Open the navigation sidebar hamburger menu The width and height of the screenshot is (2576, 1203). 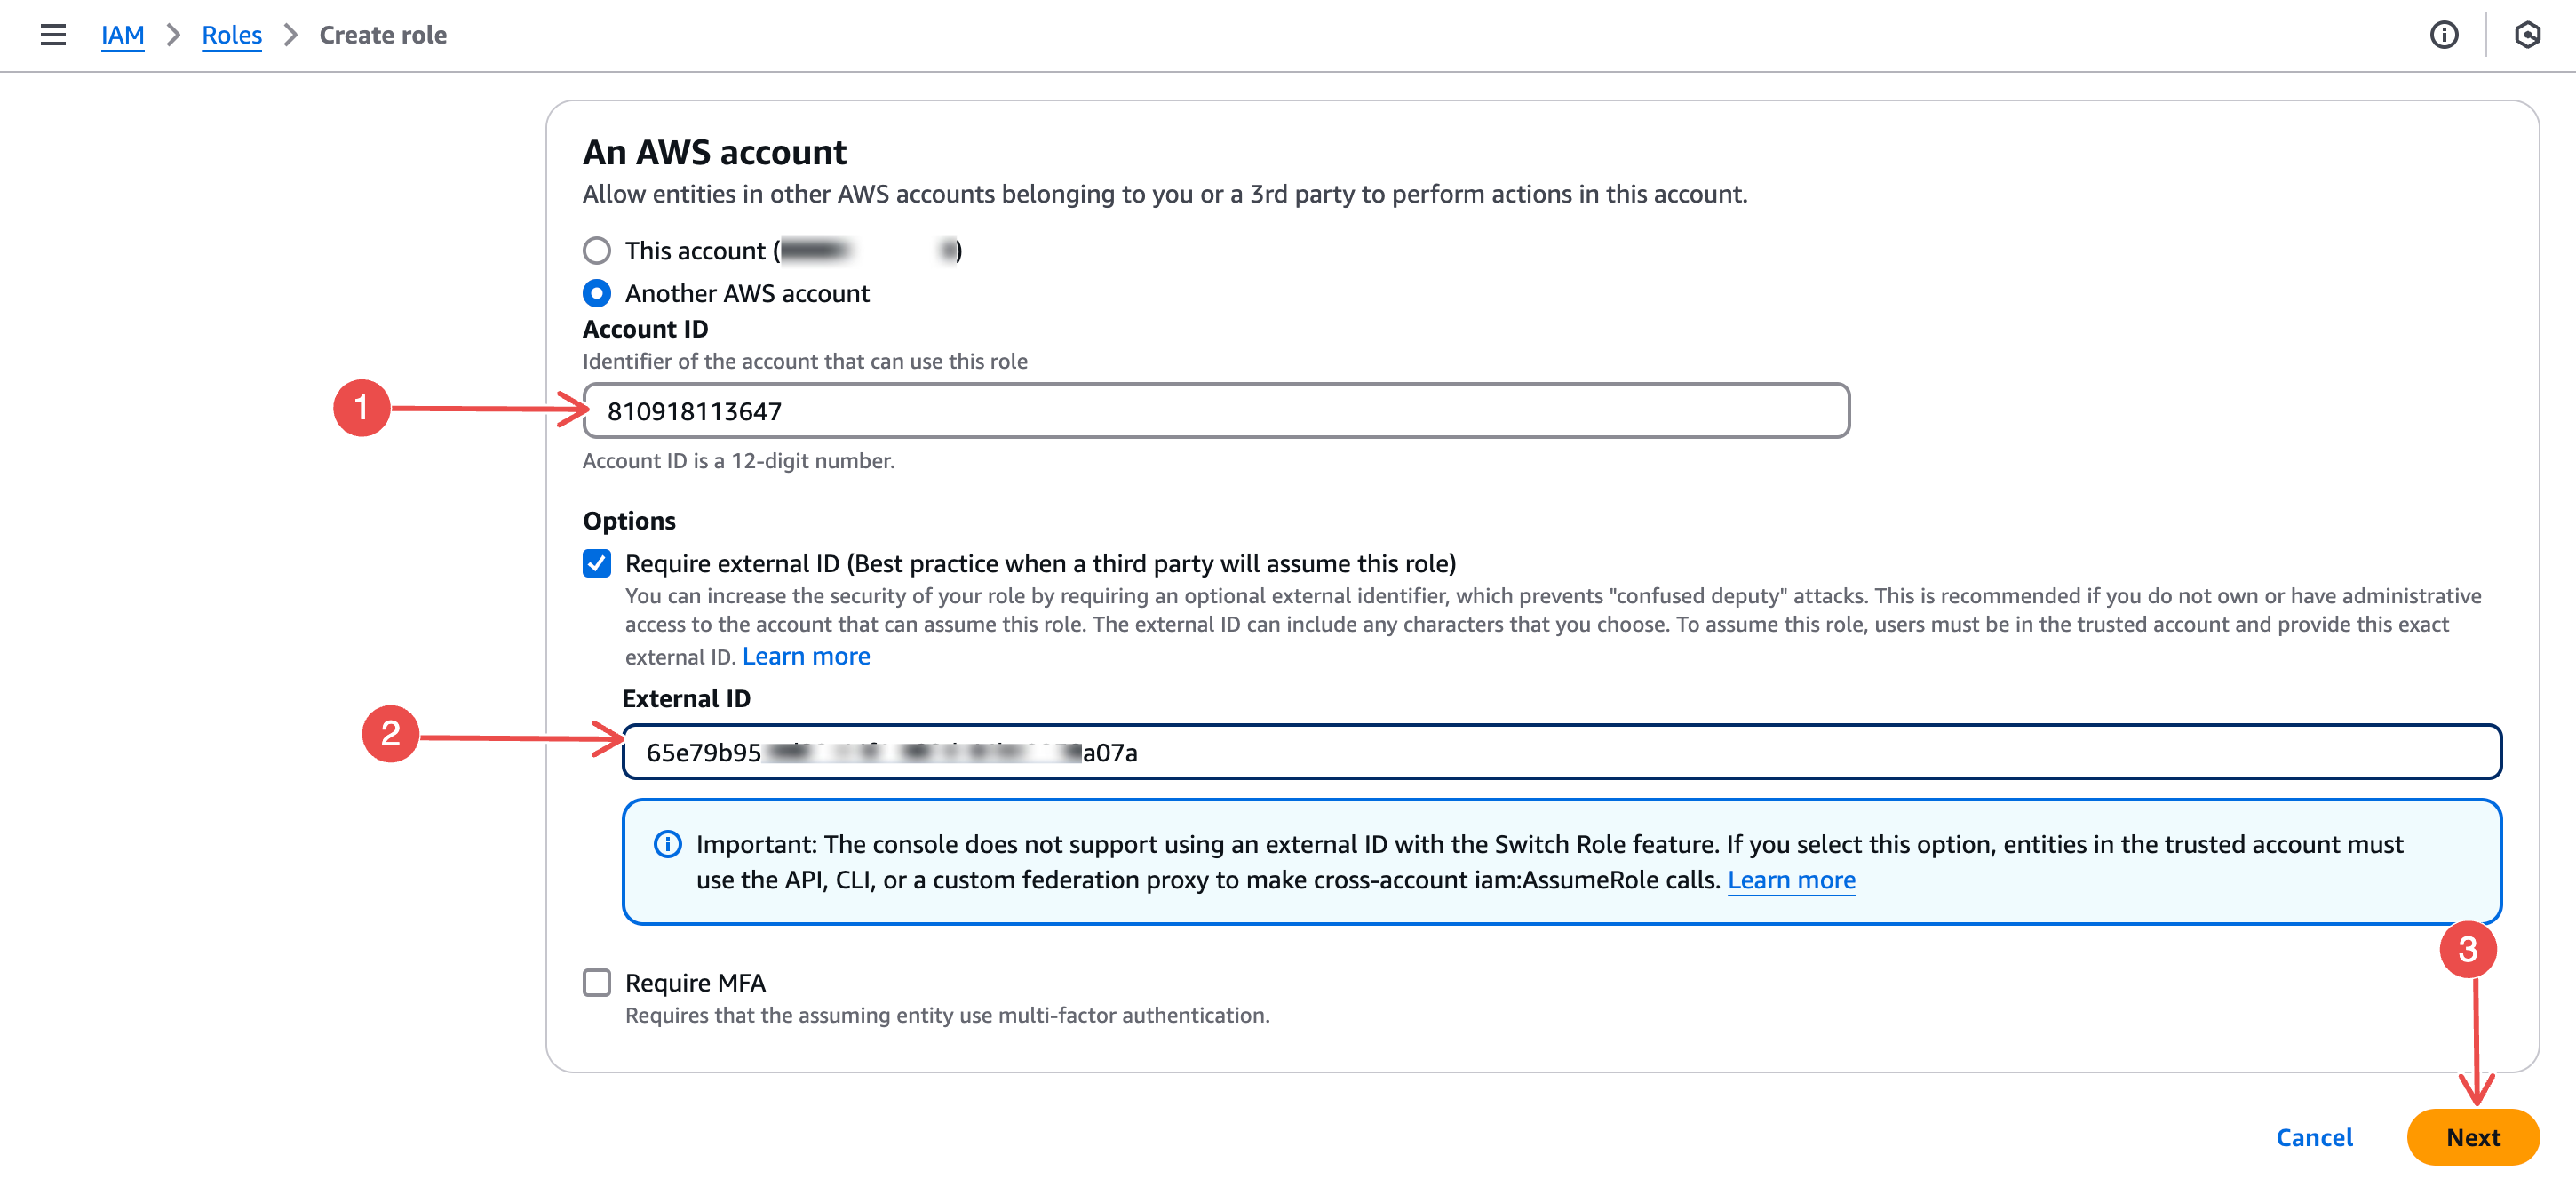click(x=52, y=34)
